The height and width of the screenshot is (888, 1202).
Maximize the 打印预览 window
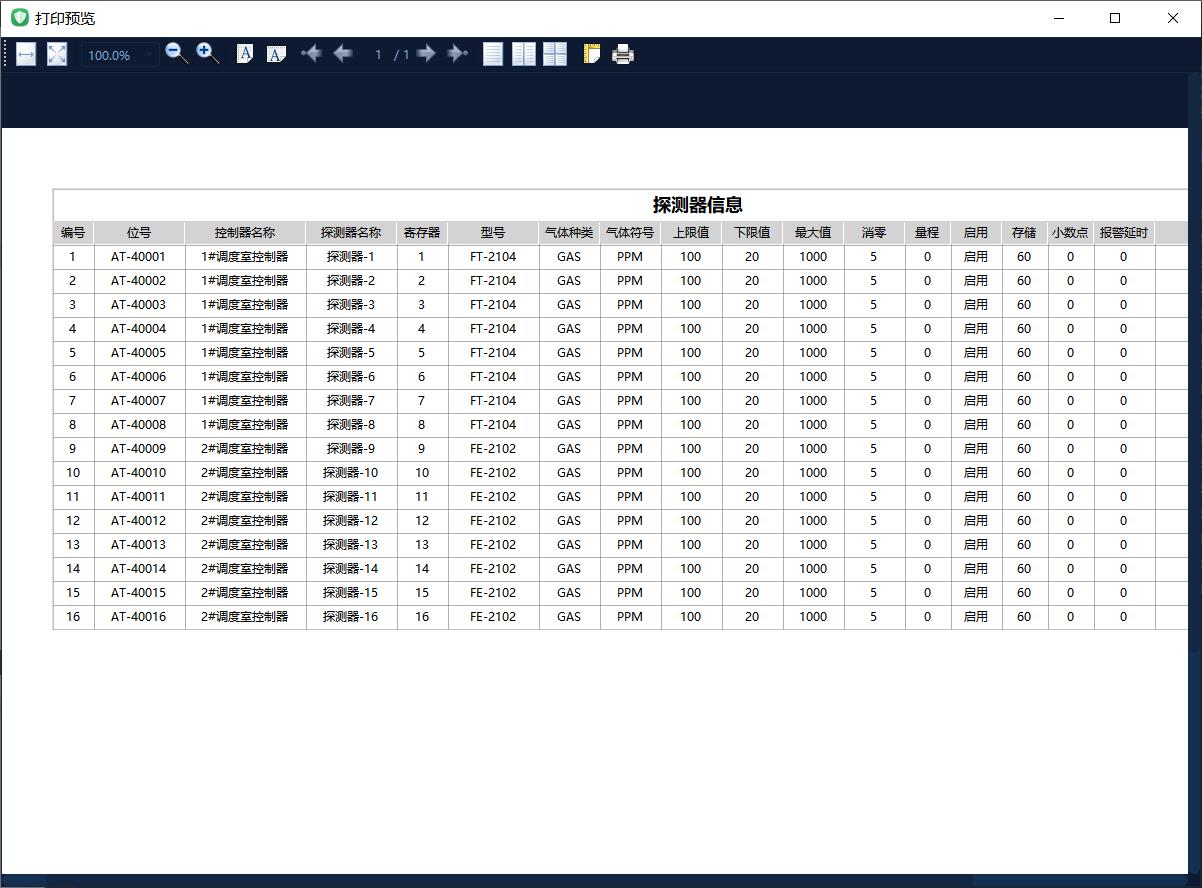1115,18
